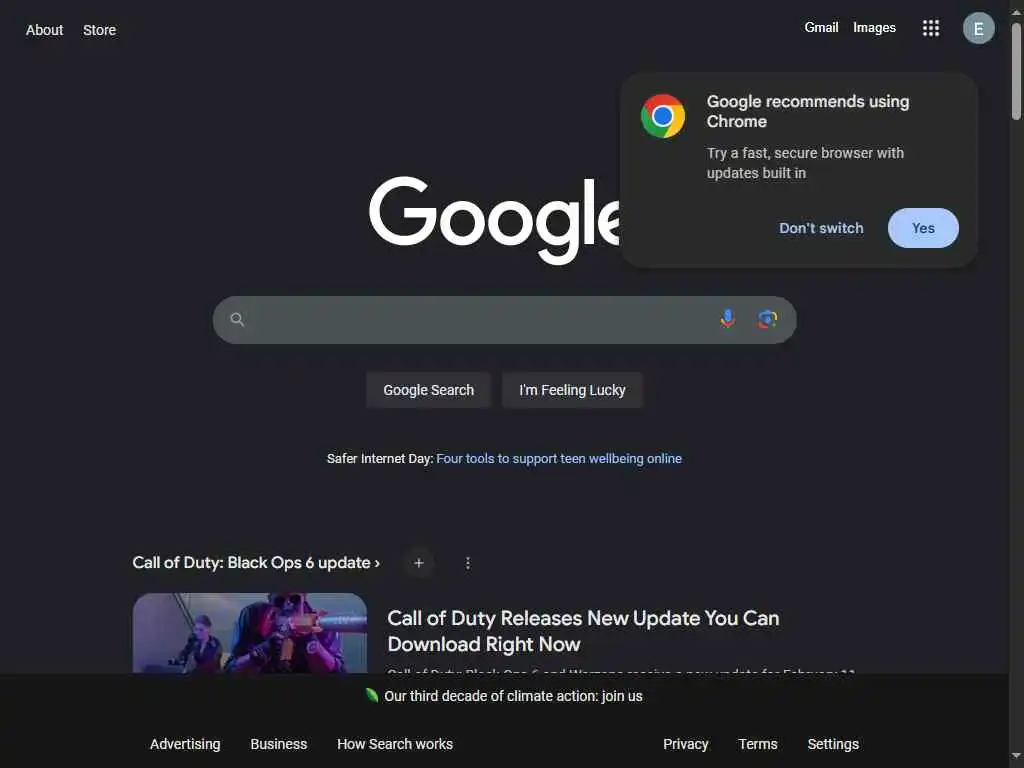1024x768 pixels.
Task: Click I'm Feeling Lucky button
Action: pos(572,390)
